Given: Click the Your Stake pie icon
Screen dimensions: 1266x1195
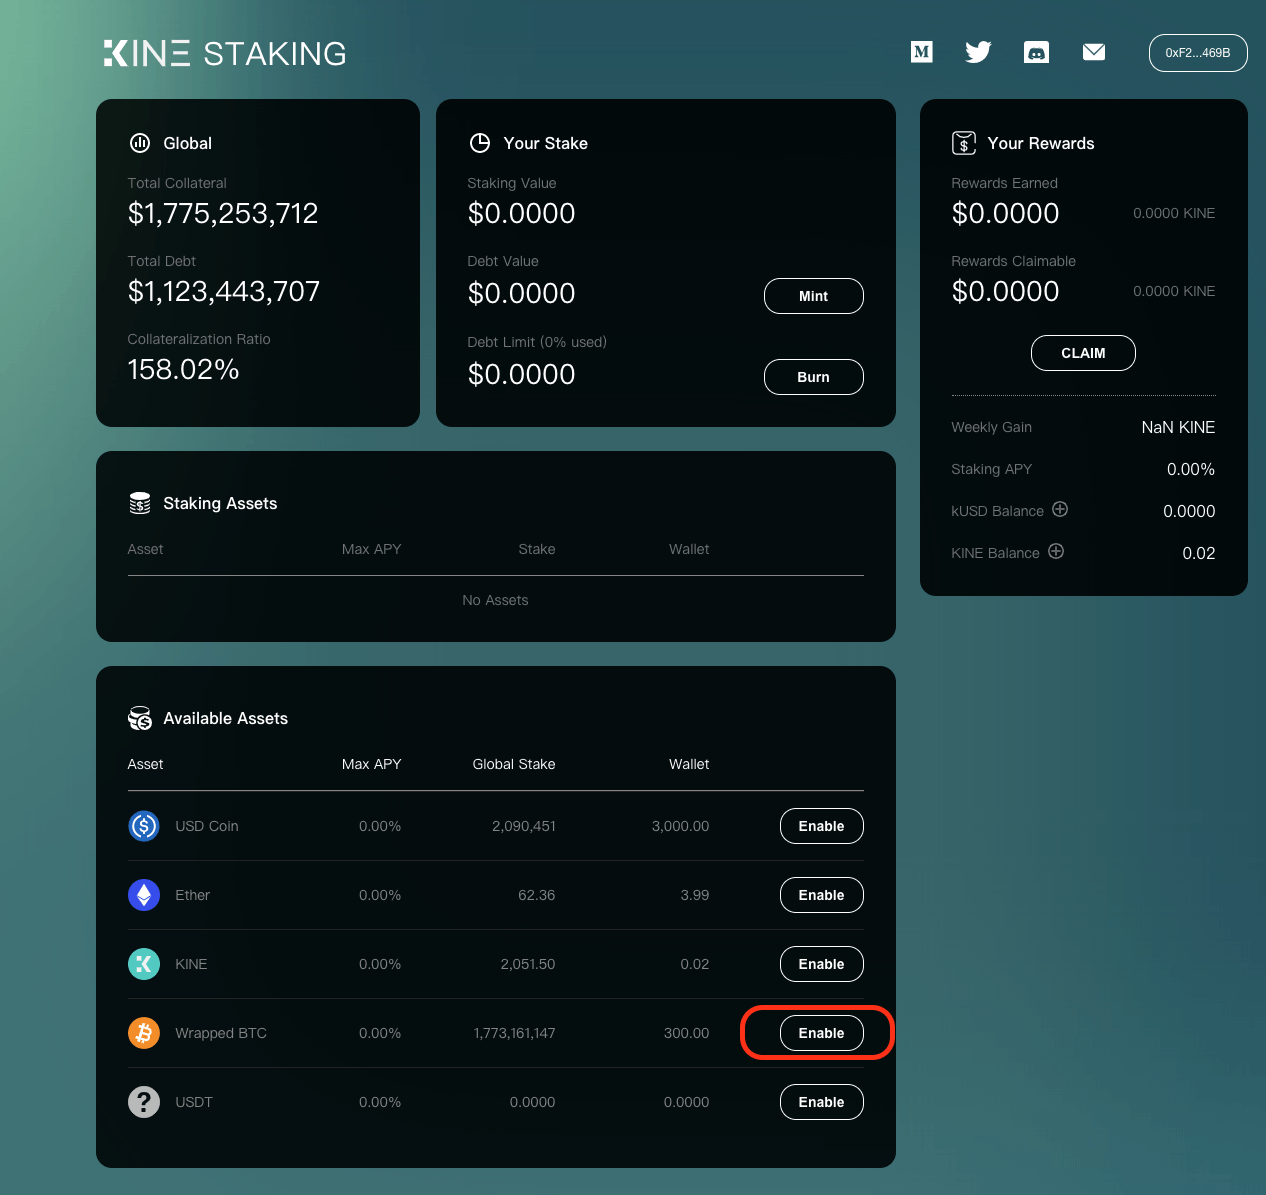Looking at the screenshot, I should pyautogui.click(x=480, y=143).
